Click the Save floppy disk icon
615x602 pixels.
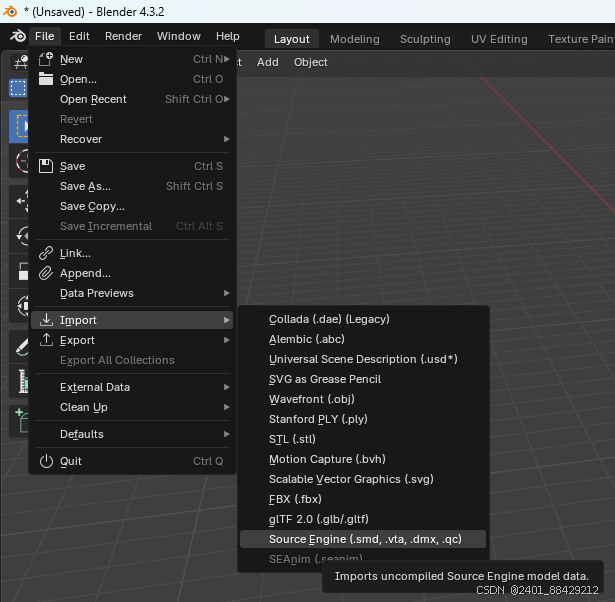point(45,166)
